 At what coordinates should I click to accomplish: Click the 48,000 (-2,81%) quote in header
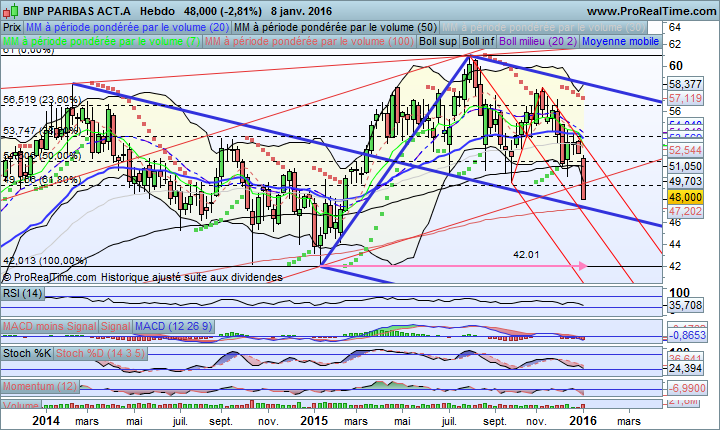pyautogui.click(x=223, y=11)
